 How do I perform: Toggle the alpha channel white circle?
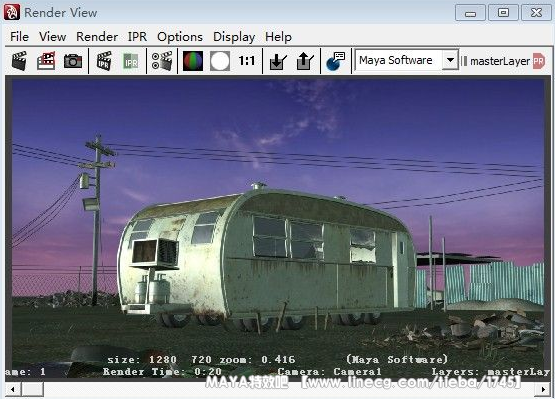(x=220, y=61)
